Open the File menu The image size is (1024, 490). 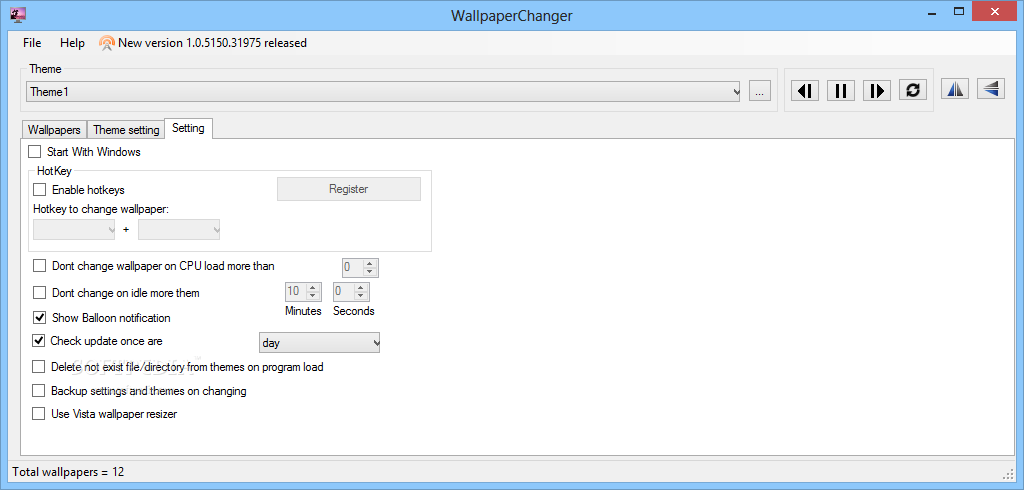tap(32, 43)
